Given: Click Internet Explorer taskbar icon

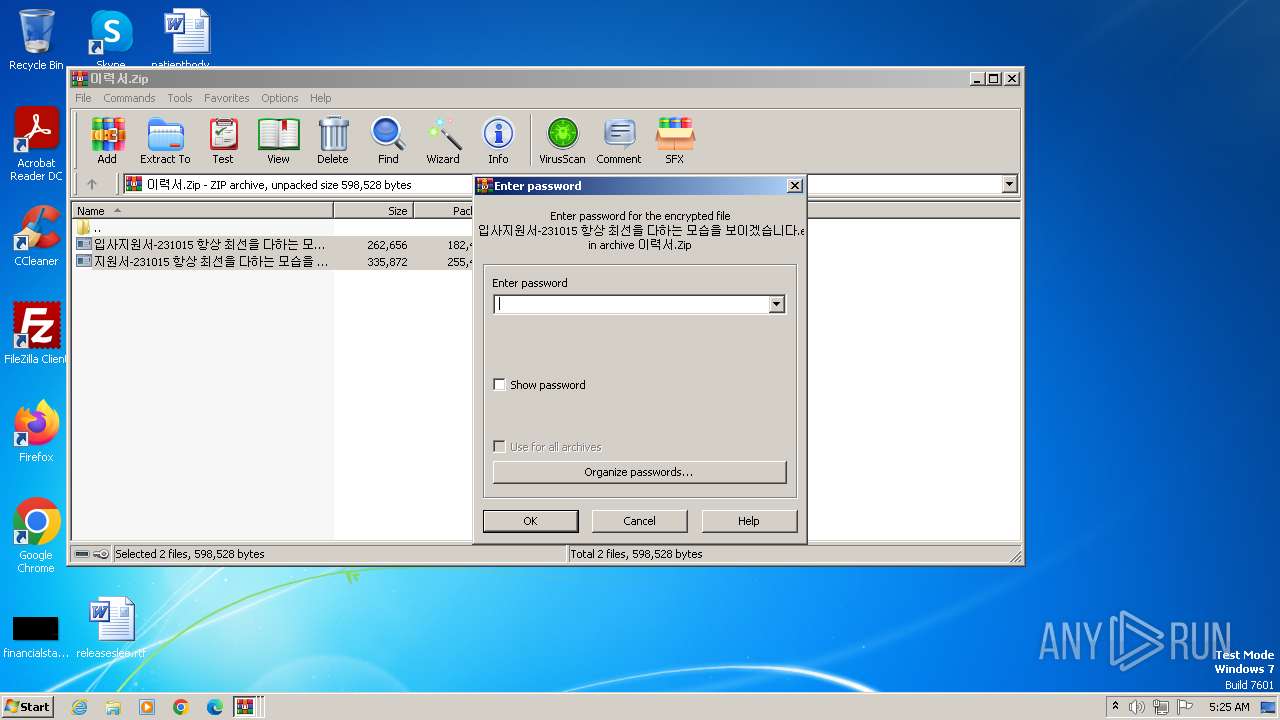Looking at the screenshot, I should 79,707.
